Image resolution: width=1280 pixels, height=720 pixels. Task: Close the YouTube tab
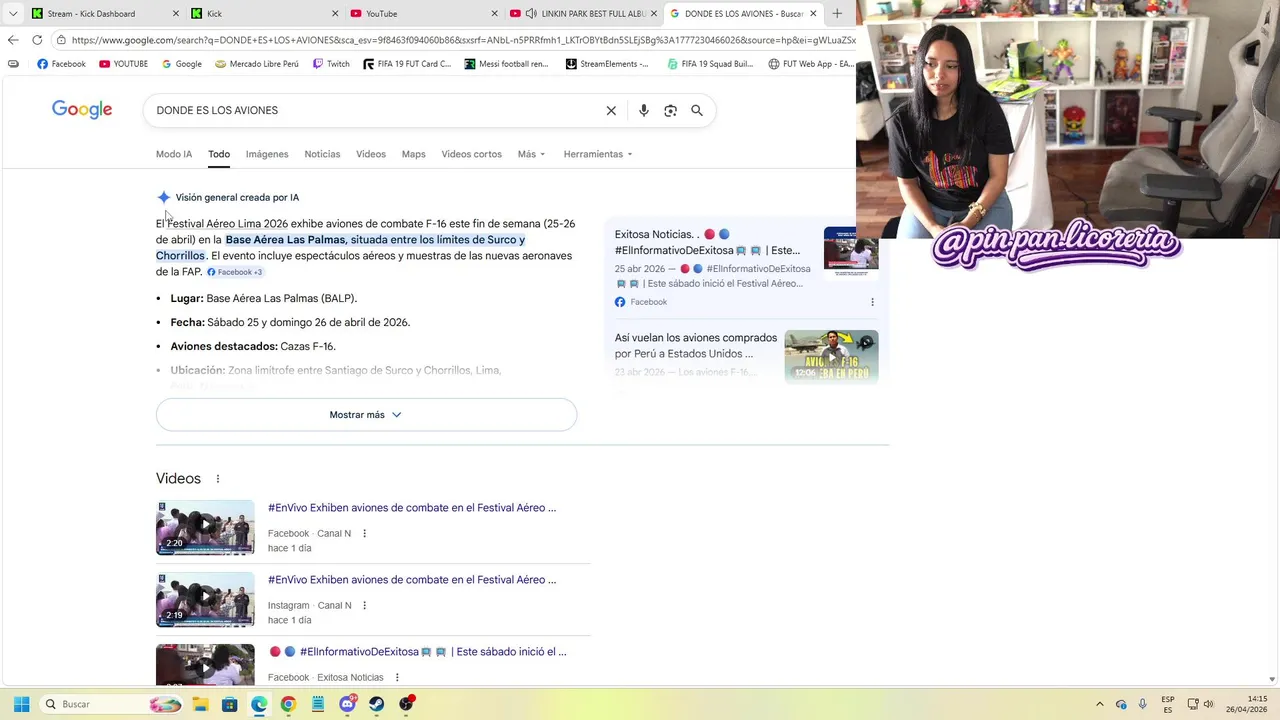point(495,14)
